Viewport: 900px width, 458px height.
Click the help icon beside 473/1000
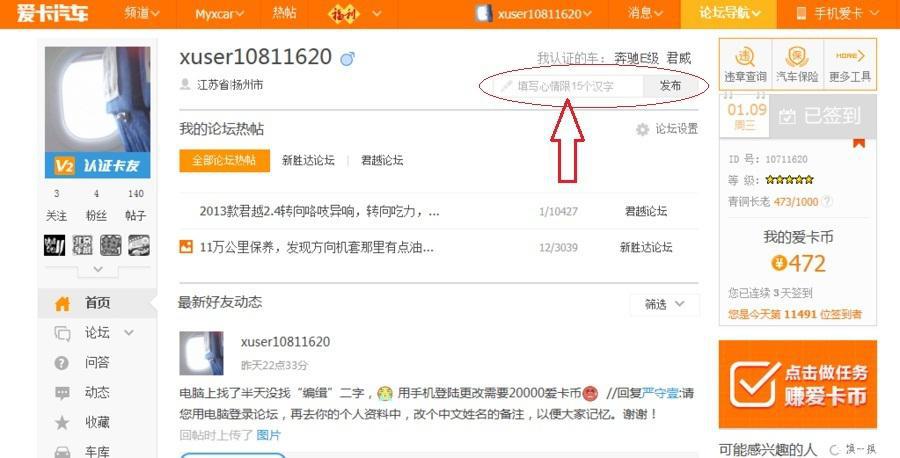[x=827, y=201]
